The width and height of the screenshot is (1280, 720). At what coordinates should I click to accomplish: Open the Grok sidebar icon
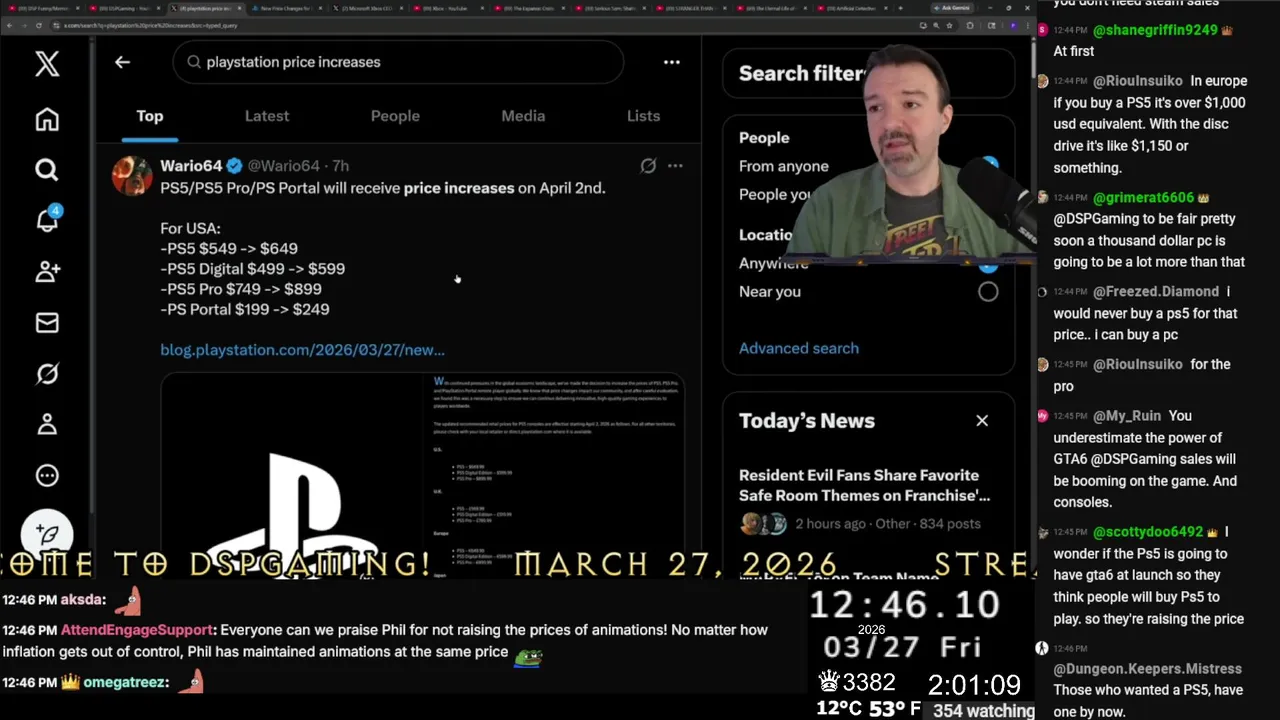pyautogui.click(x=47, y=373)
